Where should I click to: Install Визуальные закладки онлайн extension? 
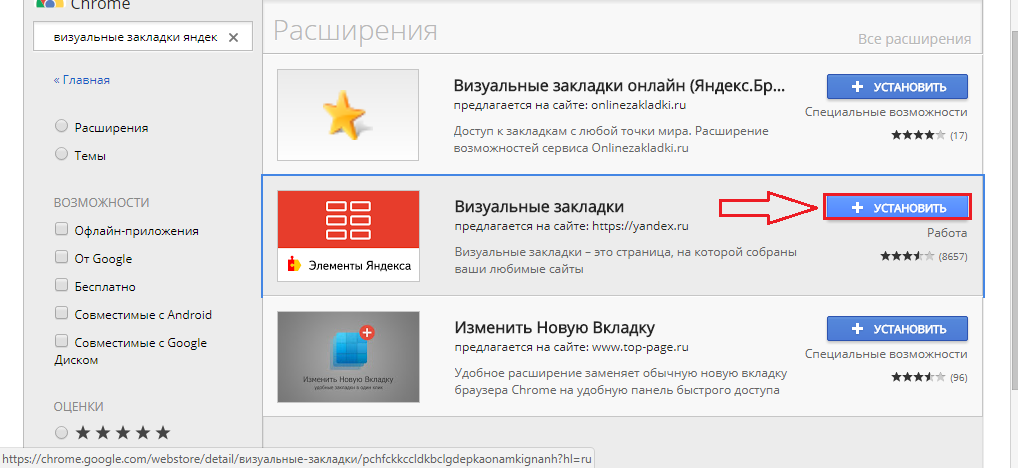click(897, 87)
